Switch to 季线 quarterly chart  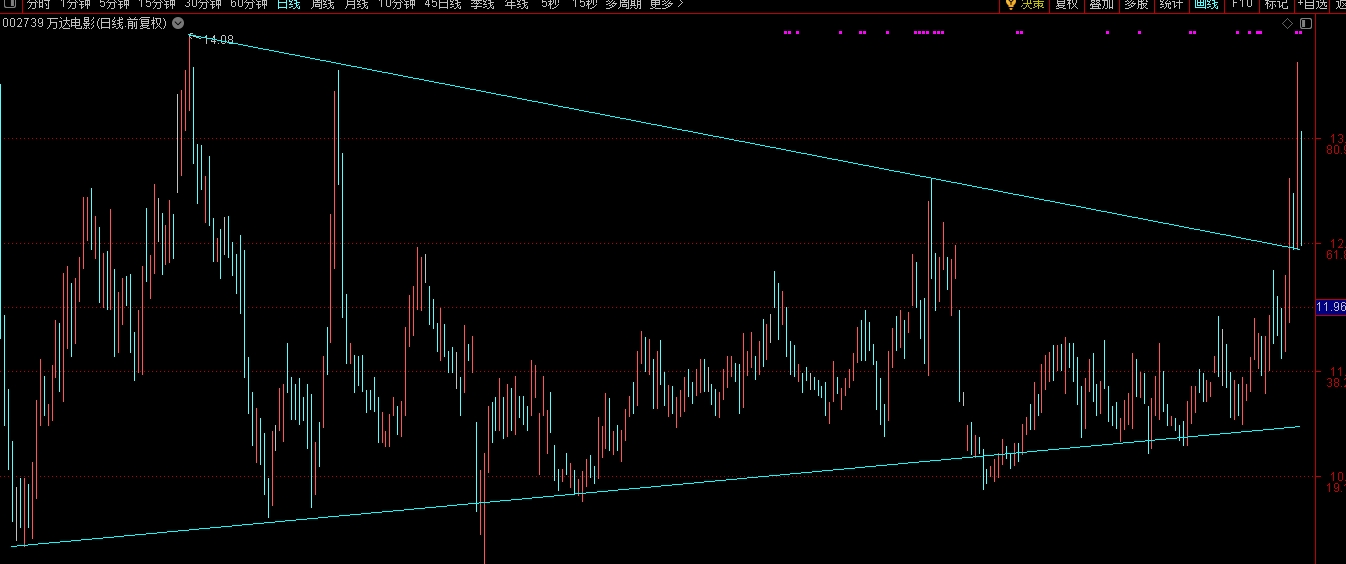pyautogui.click(x=482, y=4)
